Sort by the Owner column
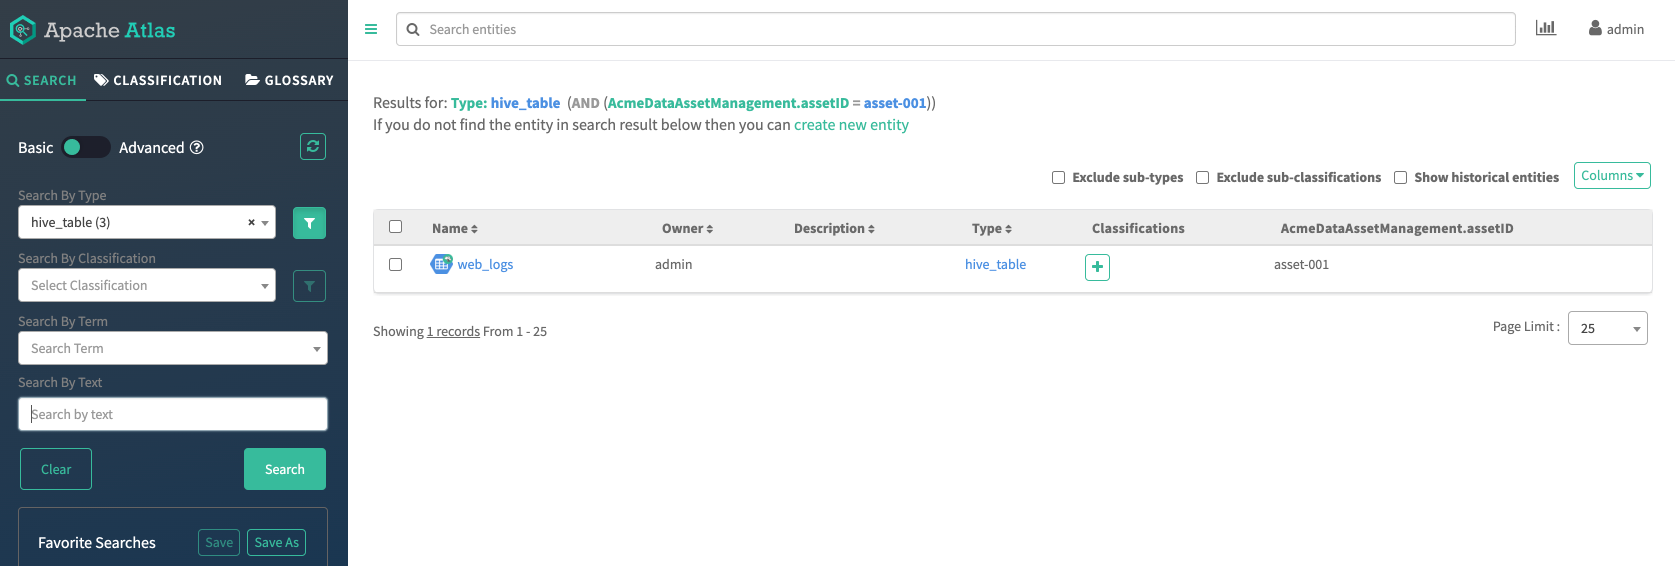Viewport: 1675px width, 566px height. pyautogui.click(x=687, y=228)
